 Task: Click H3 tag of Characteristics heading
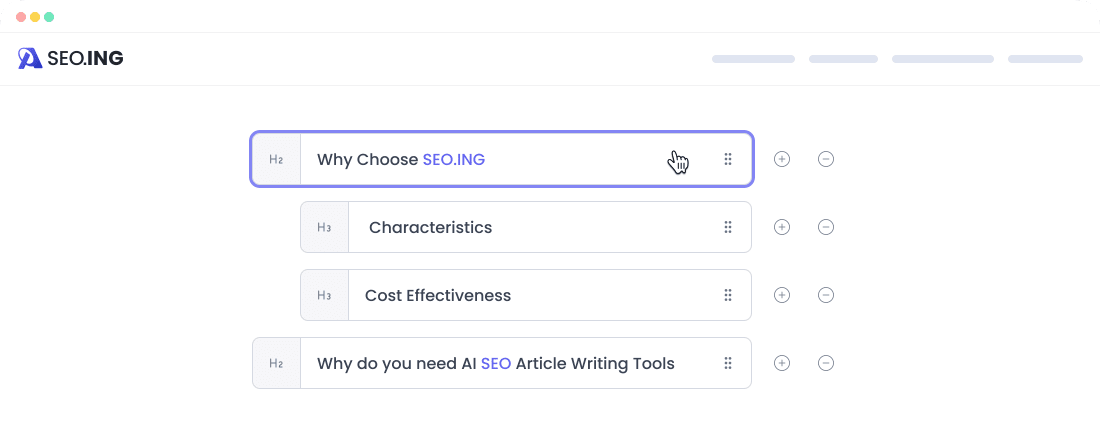324,227
